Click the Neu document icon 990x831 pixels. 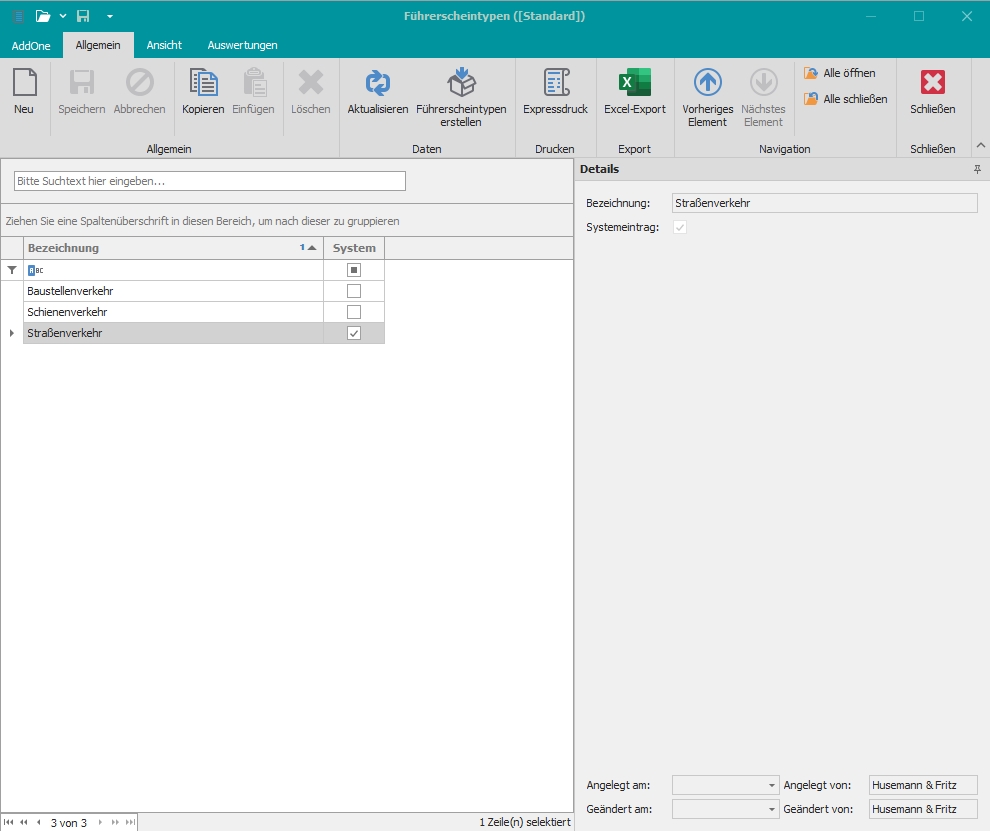[x=24, y=84]
